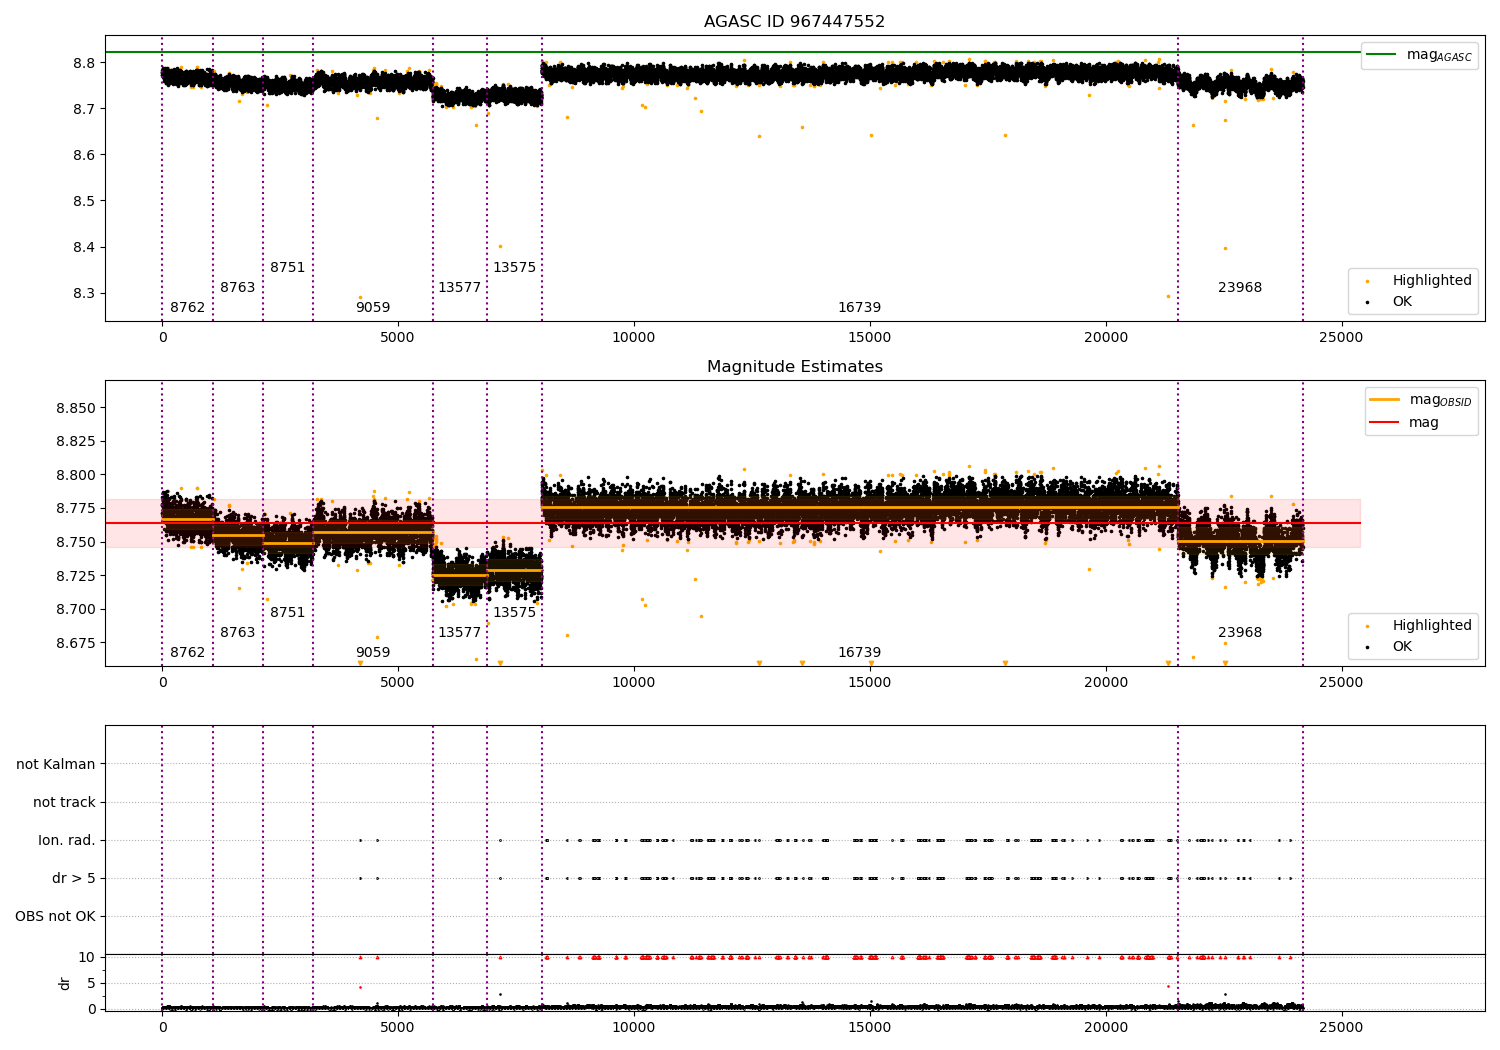The image size is (1500, 1050).
Task: Click OBSID label 13577 in the top plot
Action: pos(459,287)
